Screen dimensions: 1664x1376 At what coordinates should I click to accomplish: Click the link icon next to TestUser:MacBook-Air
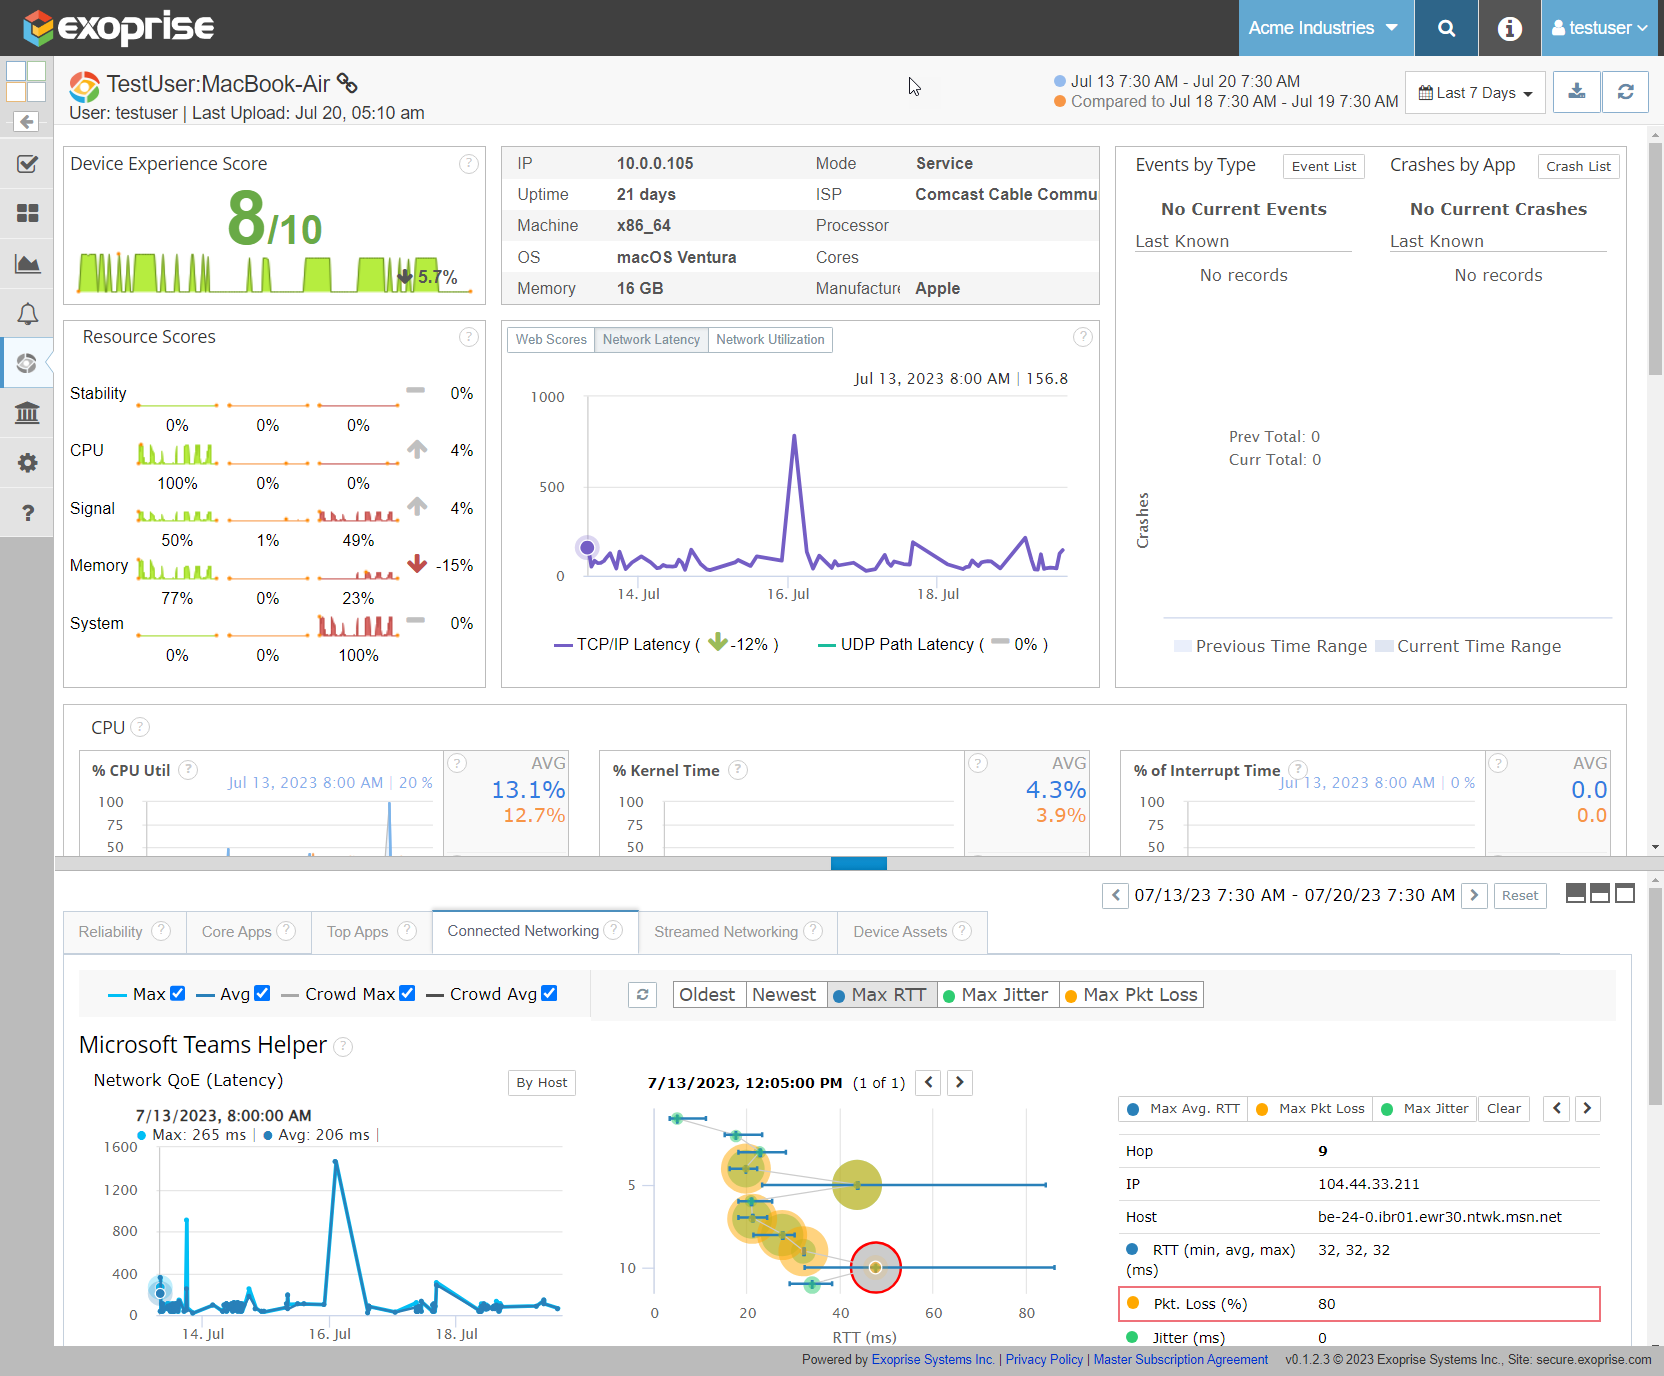pyautogui.click(x=347, y=83)
